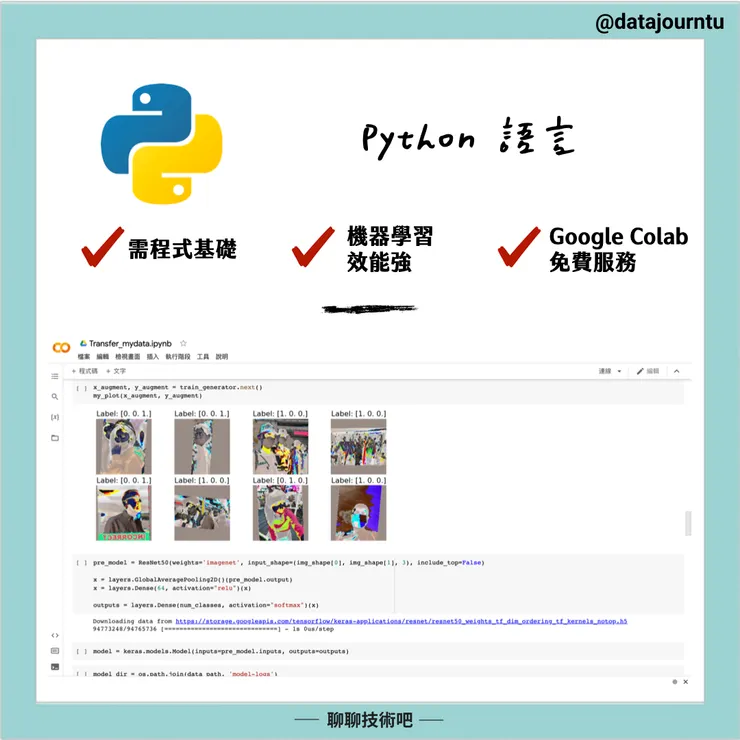This screenshot has height=740, width=740.
Task: Add a code cell with + 程式碼
Action: coord(84,371)
